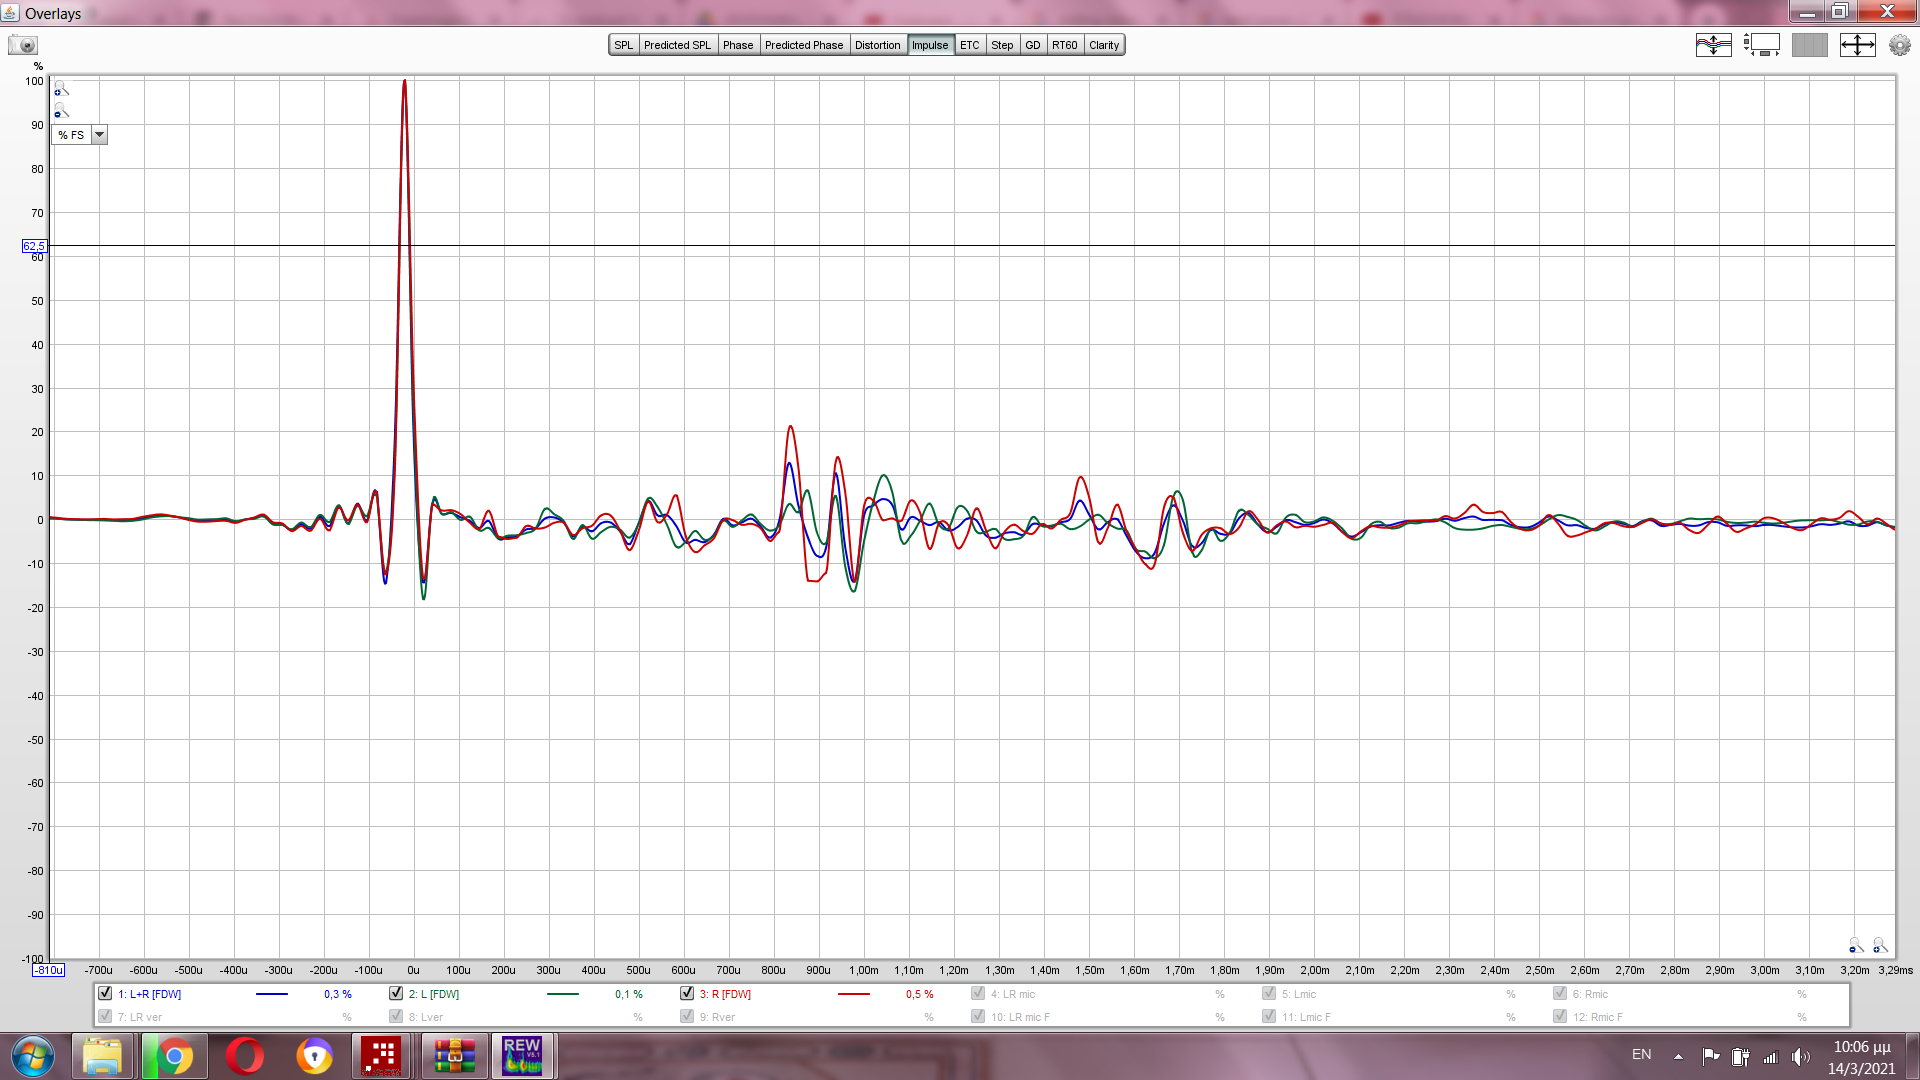Viewport: 1920px width, 1080px height.
Task: Open File Explorer from taskbar
Action: click(102, 1056)
